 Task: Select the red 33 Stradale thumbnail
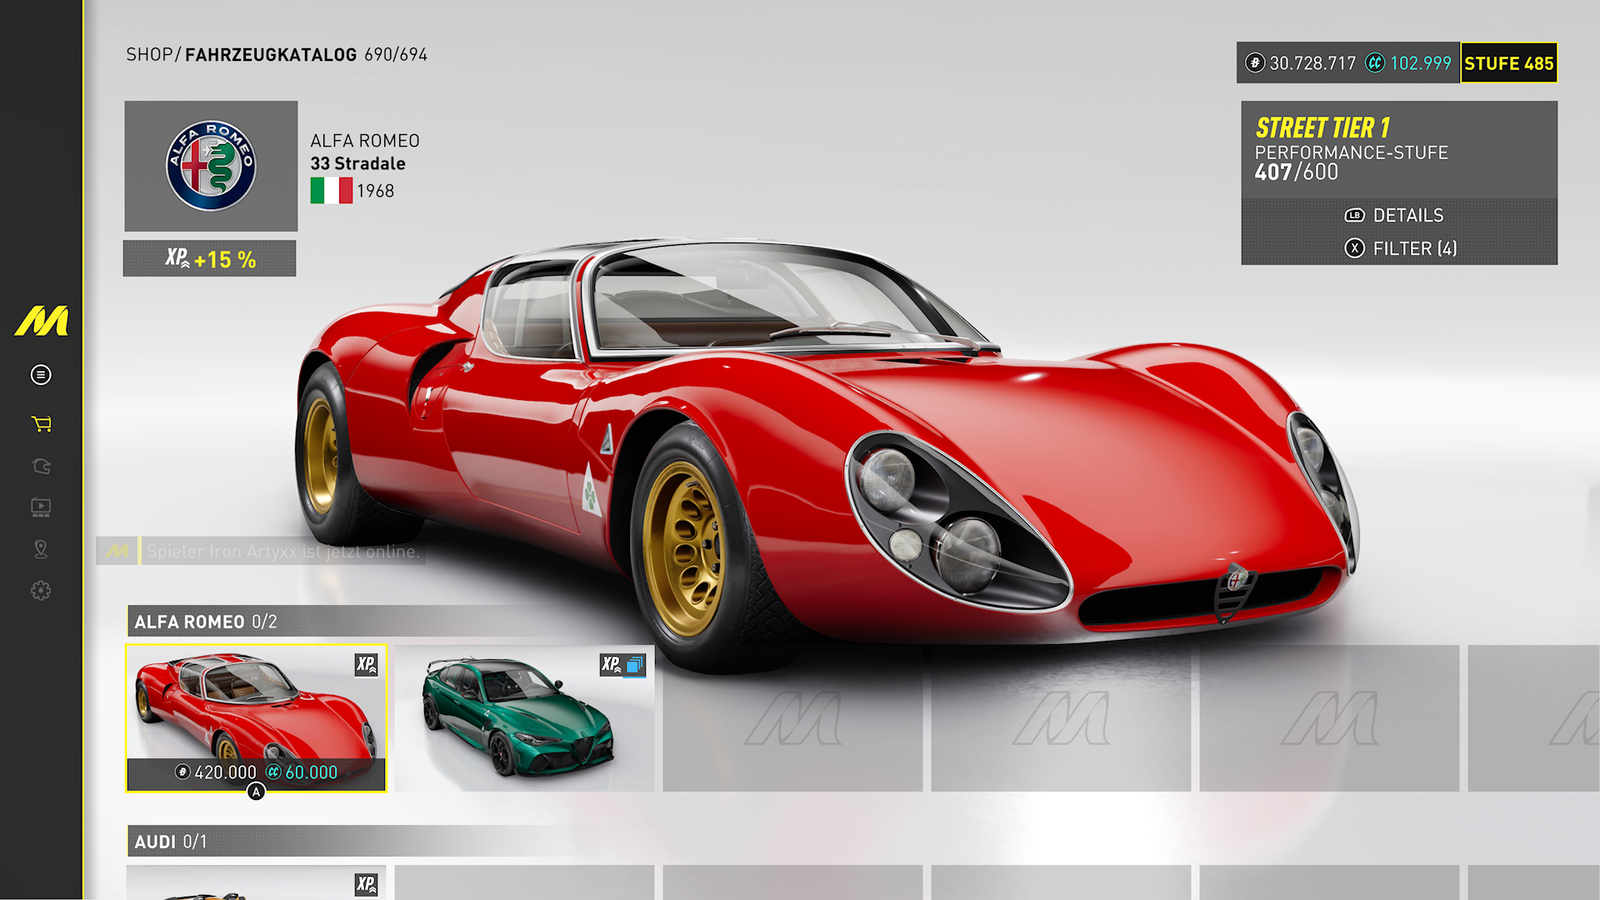coord(256,718)
